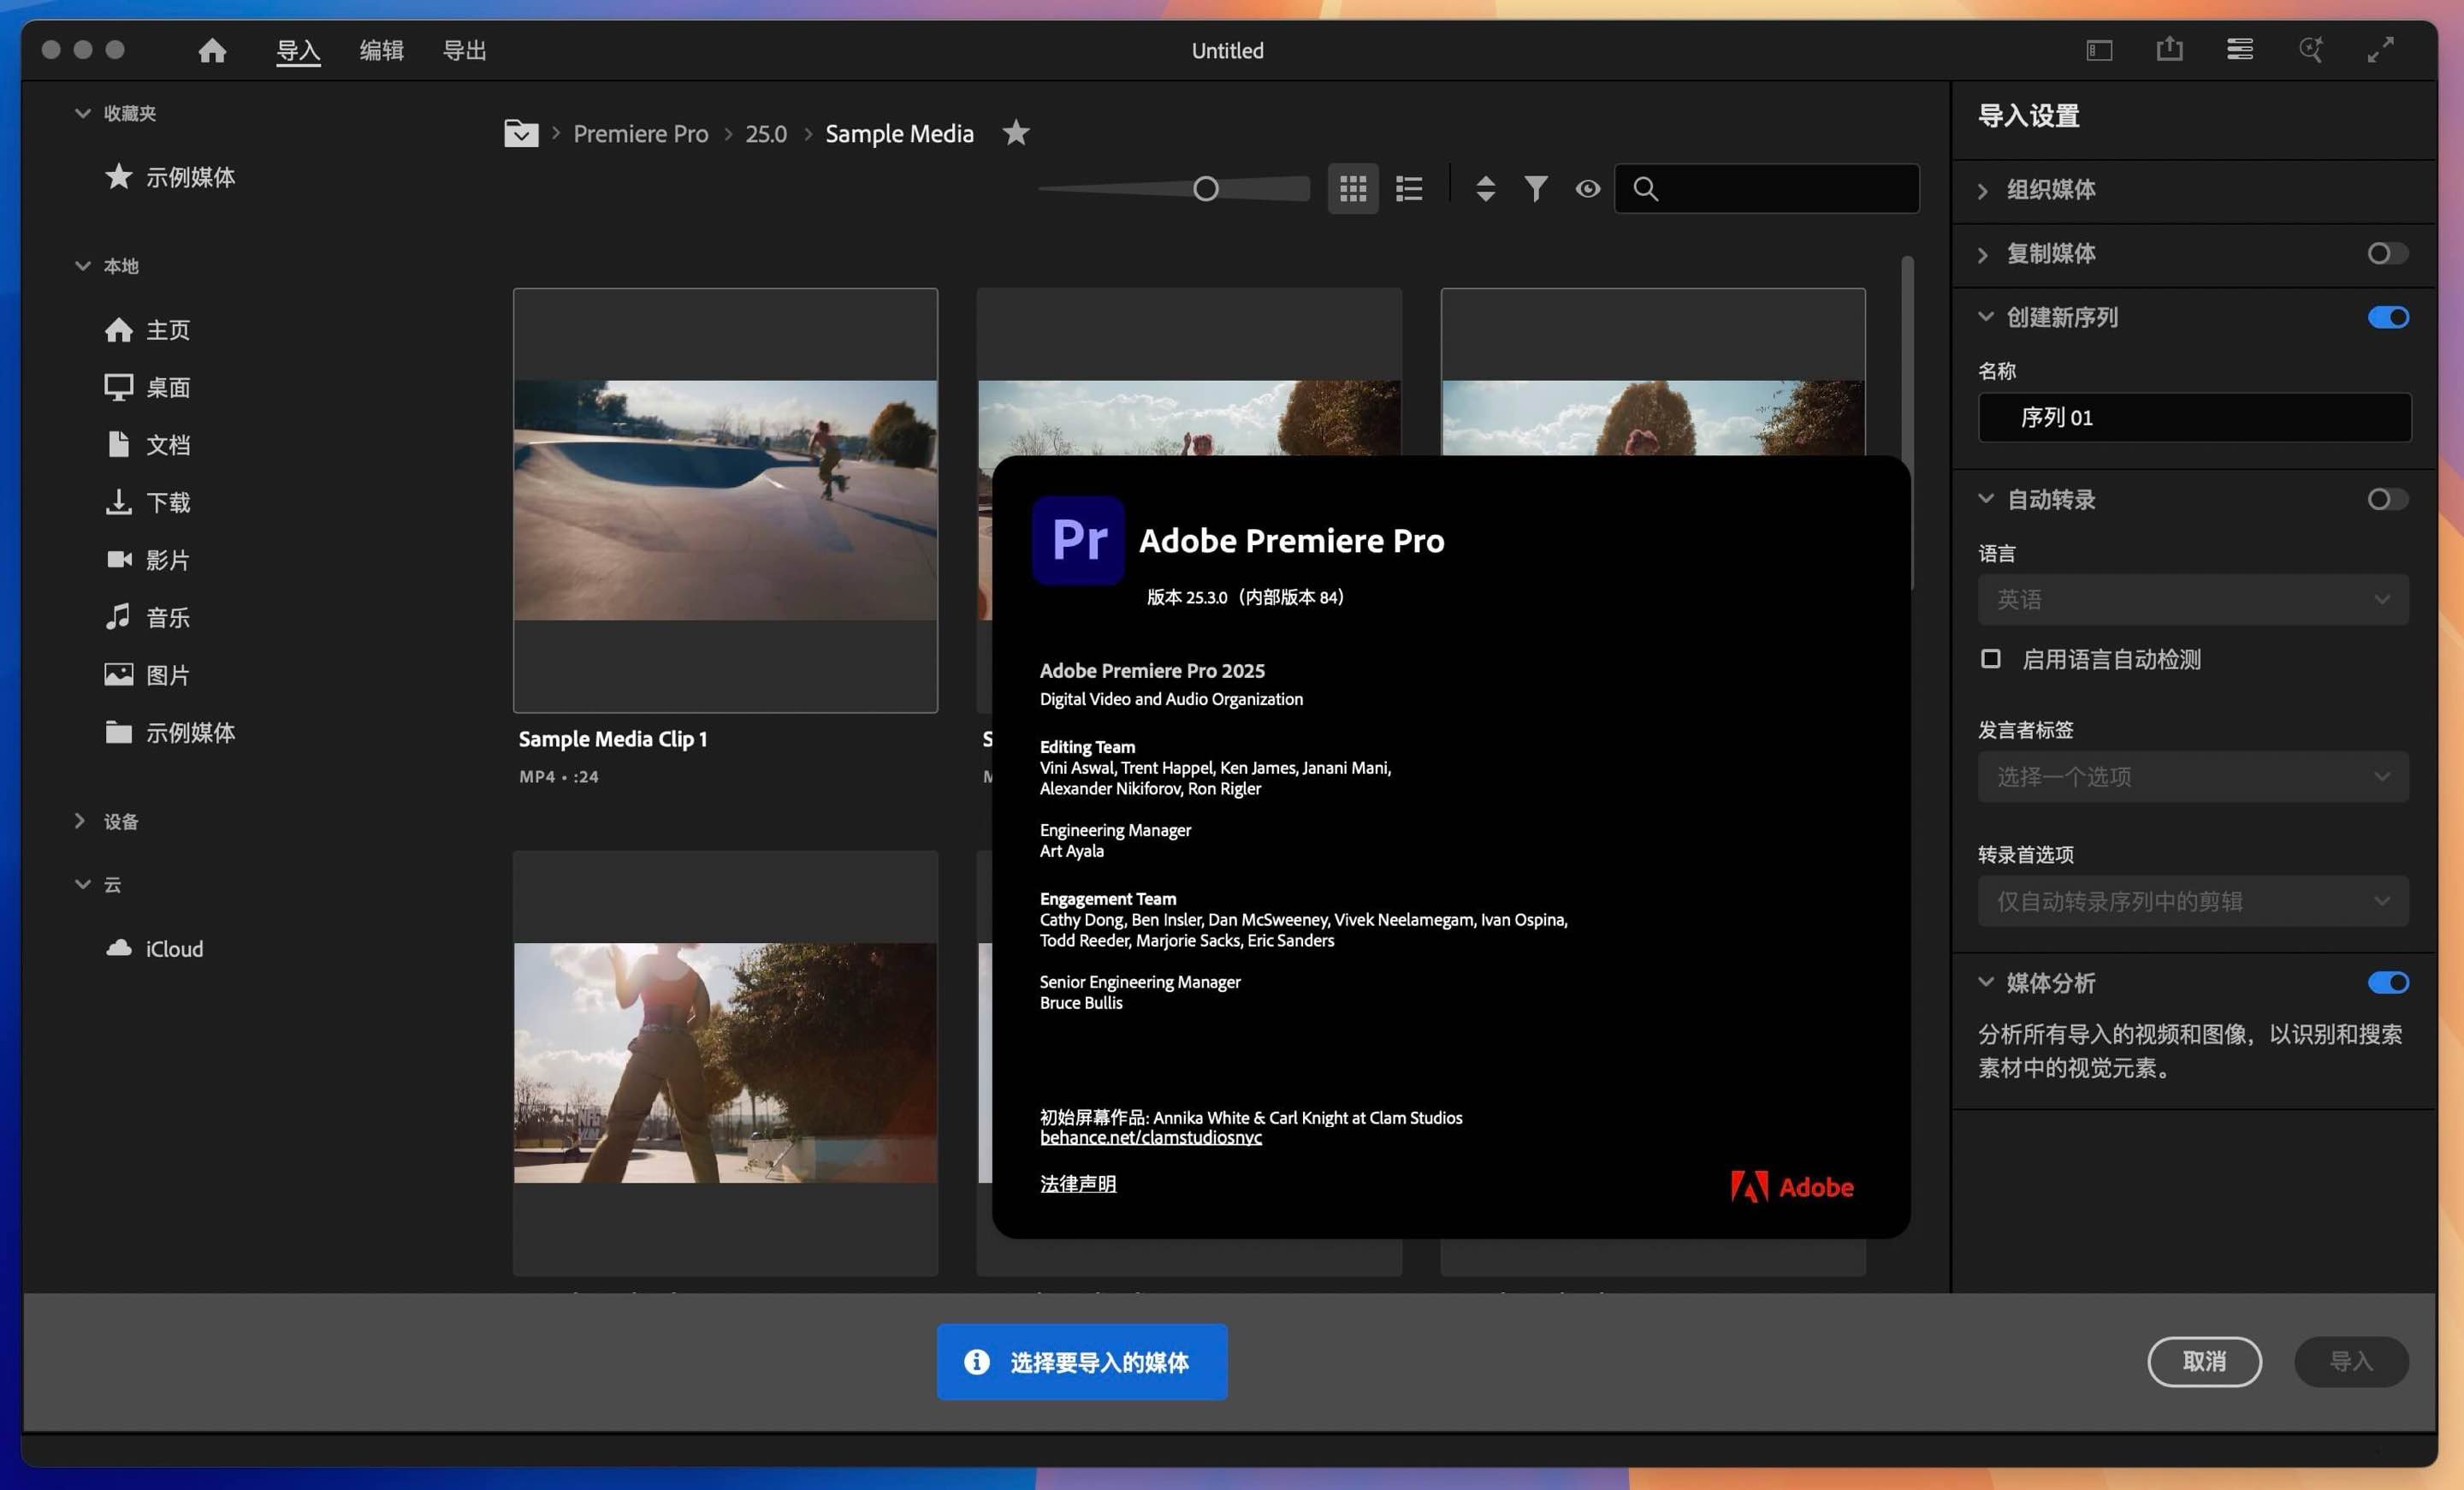This screenshot has width=2464, height=1490.
Task: Open the sort order arrows icon
Action: (1485, 188)
